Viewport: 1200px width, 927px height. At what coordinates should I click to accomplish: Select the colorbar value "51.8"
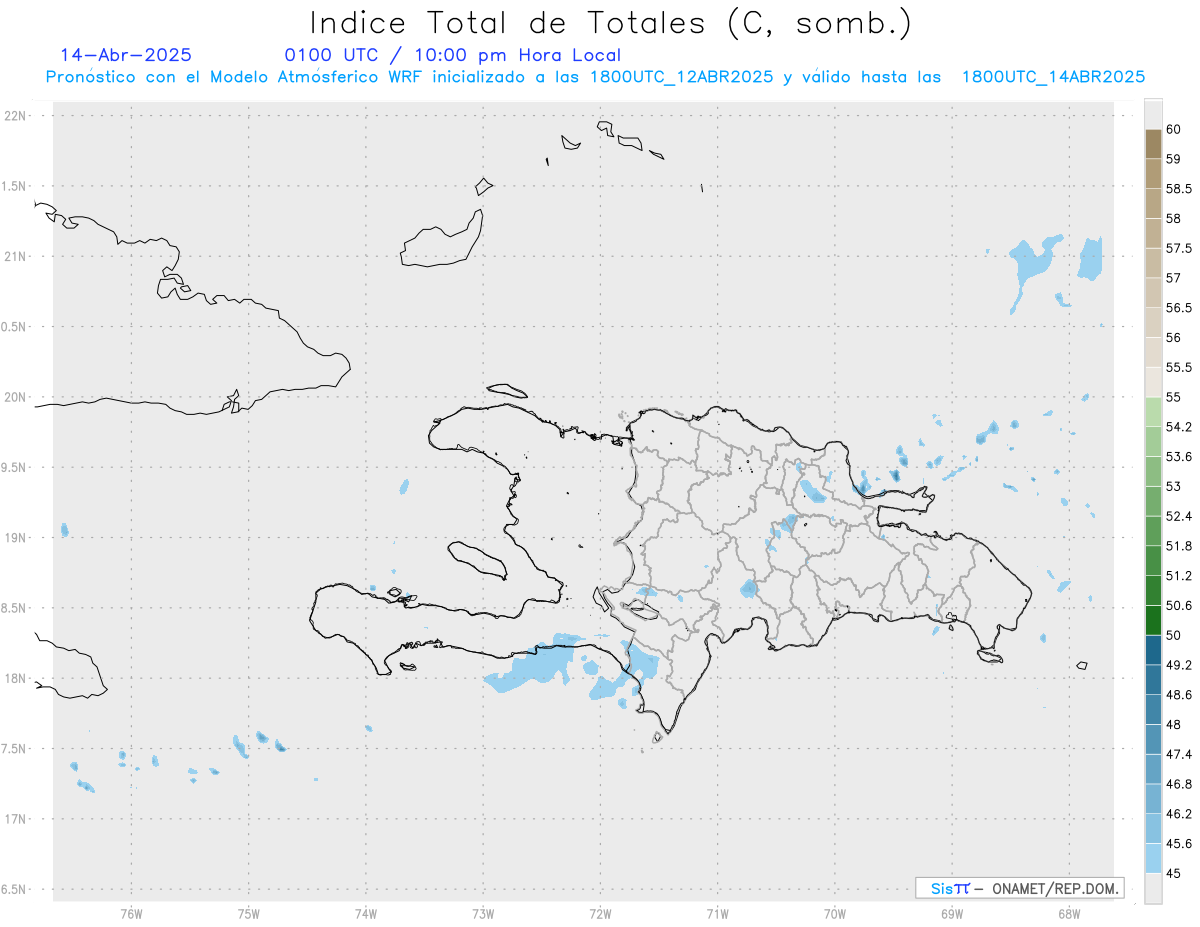[1178, 546]
